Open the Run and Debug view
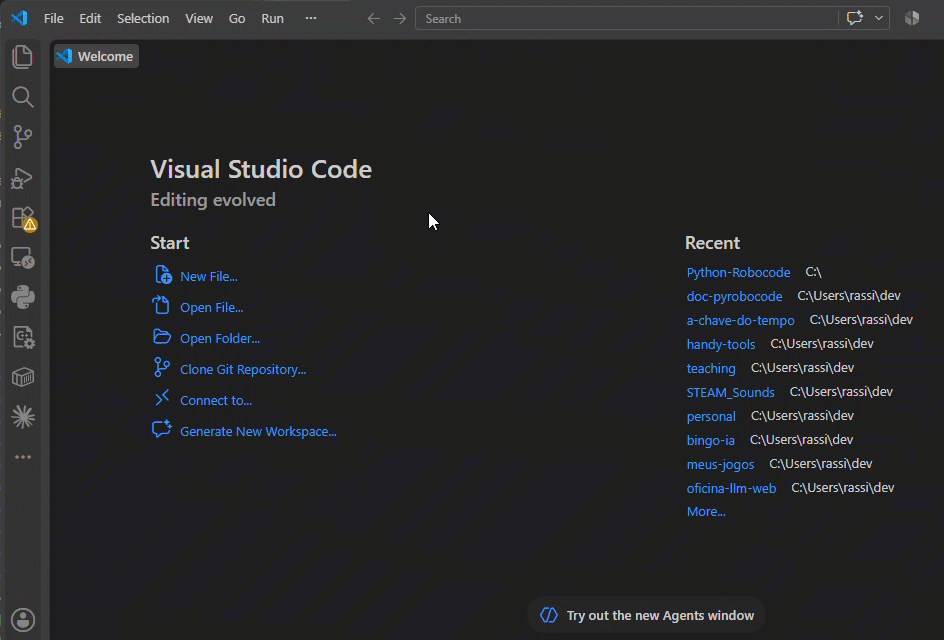 23,178
